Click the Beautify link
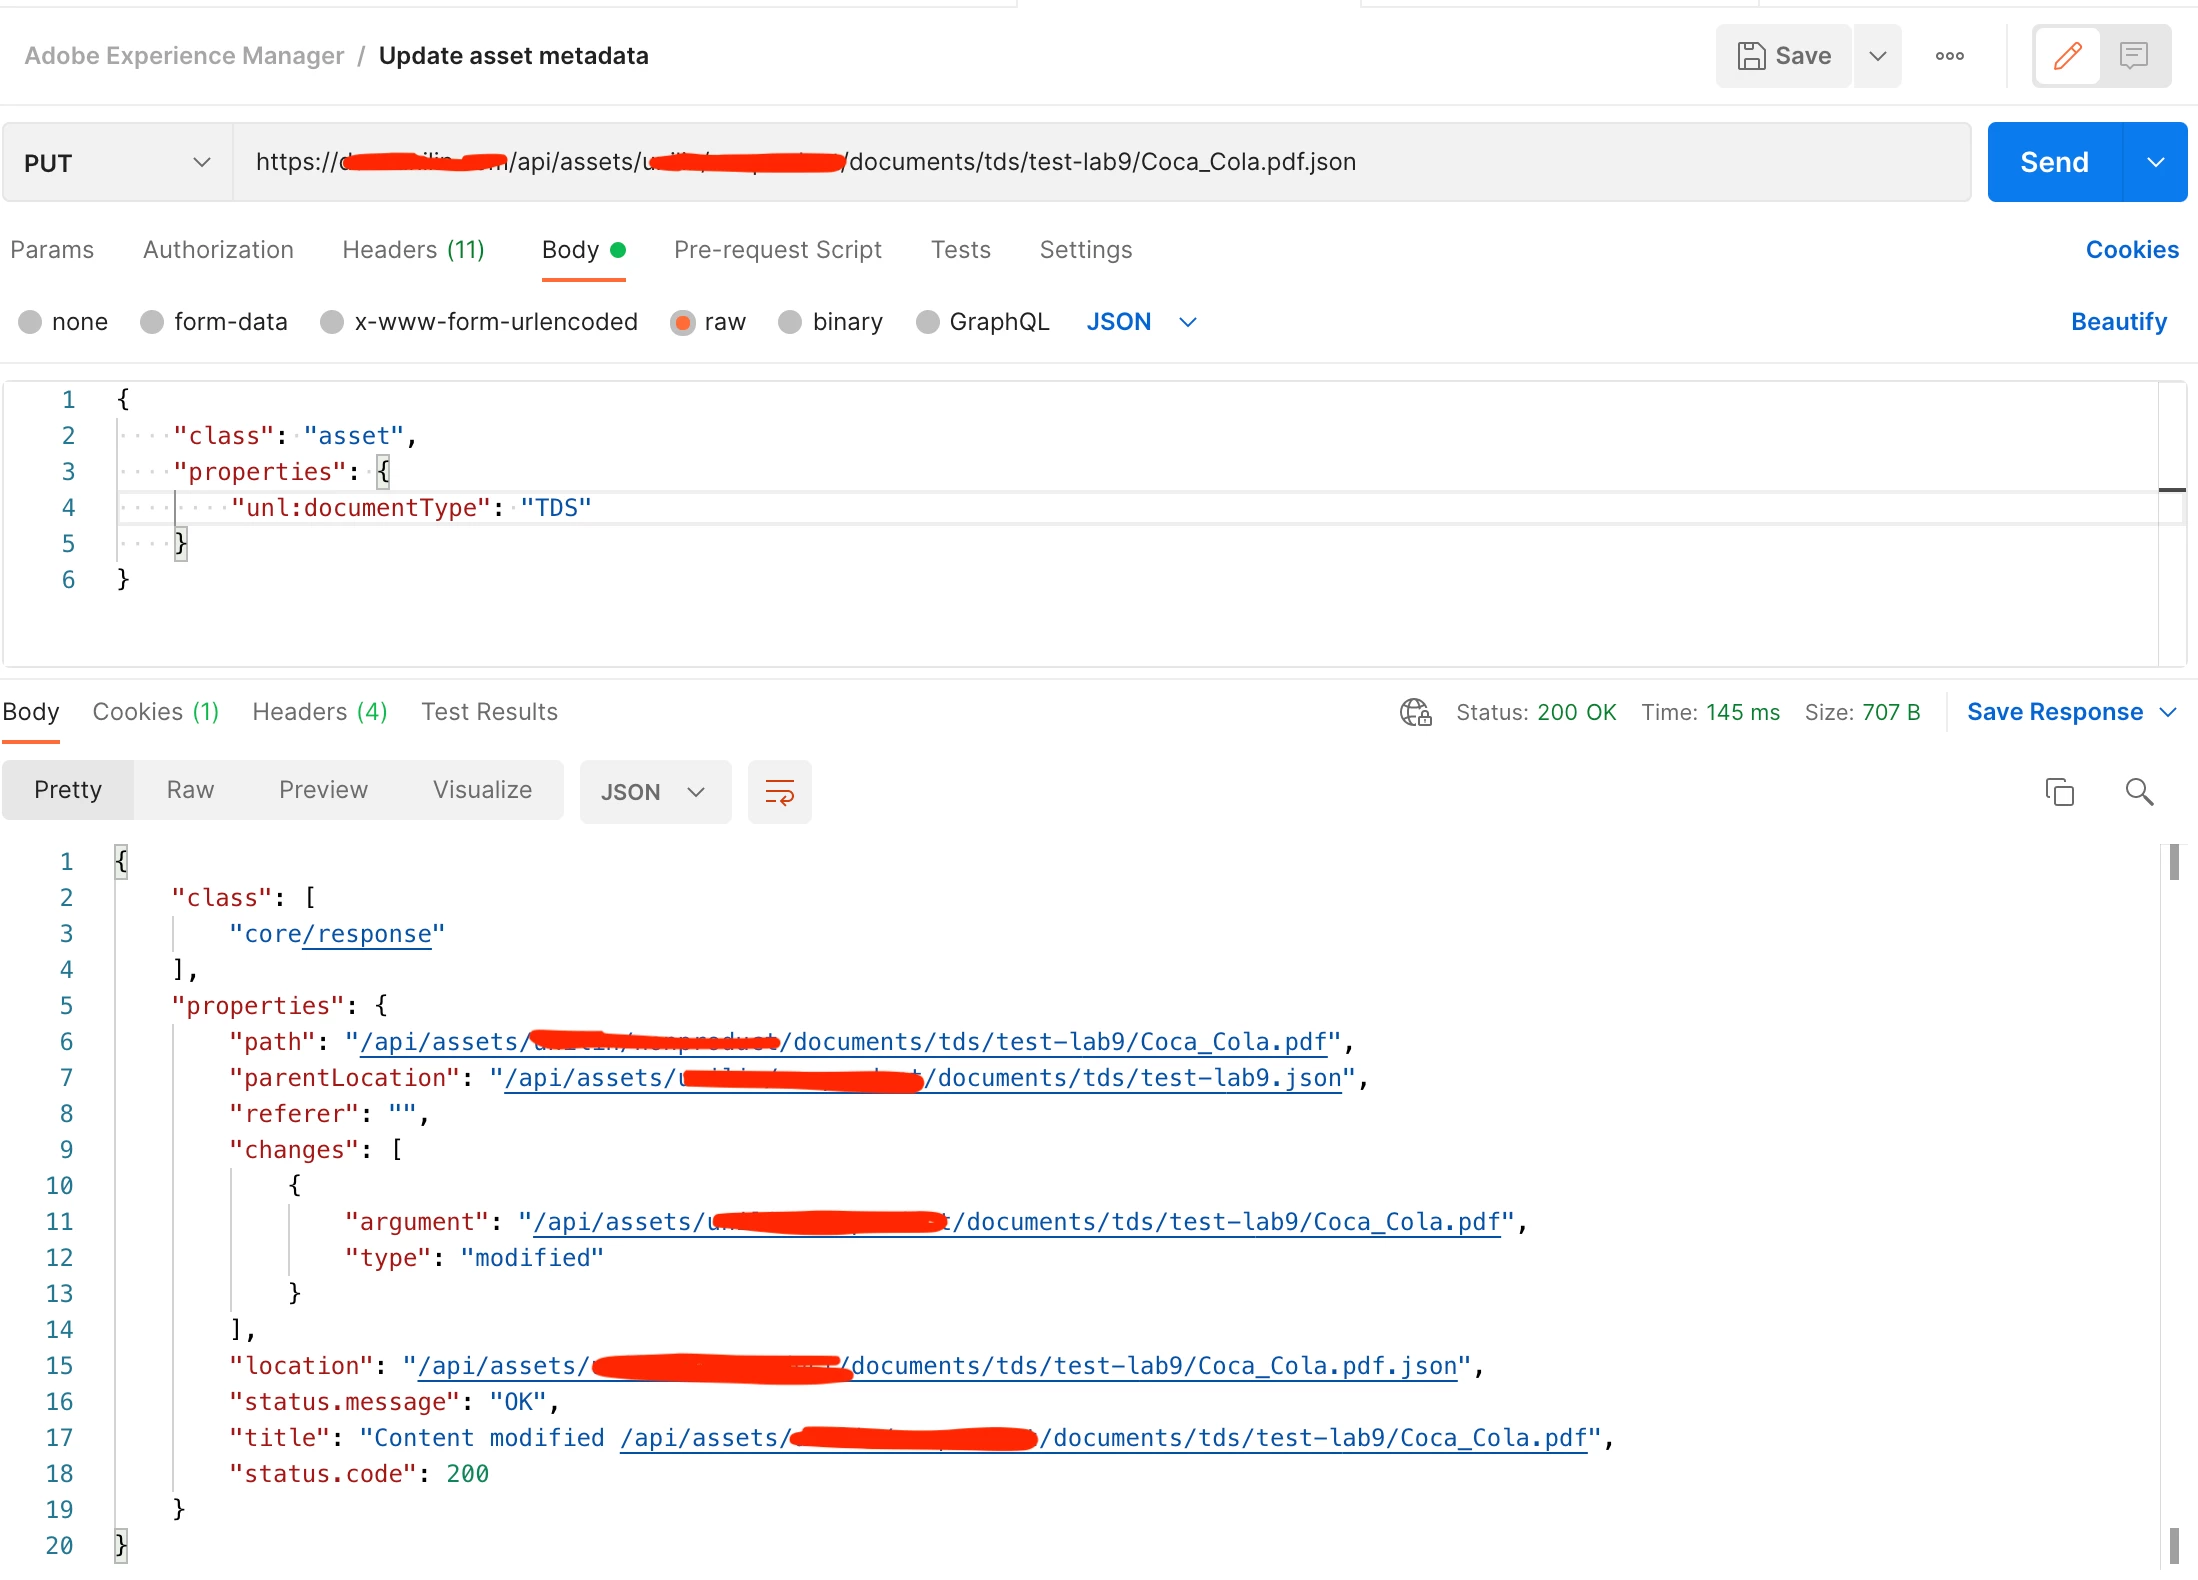 pos(2118,322)
